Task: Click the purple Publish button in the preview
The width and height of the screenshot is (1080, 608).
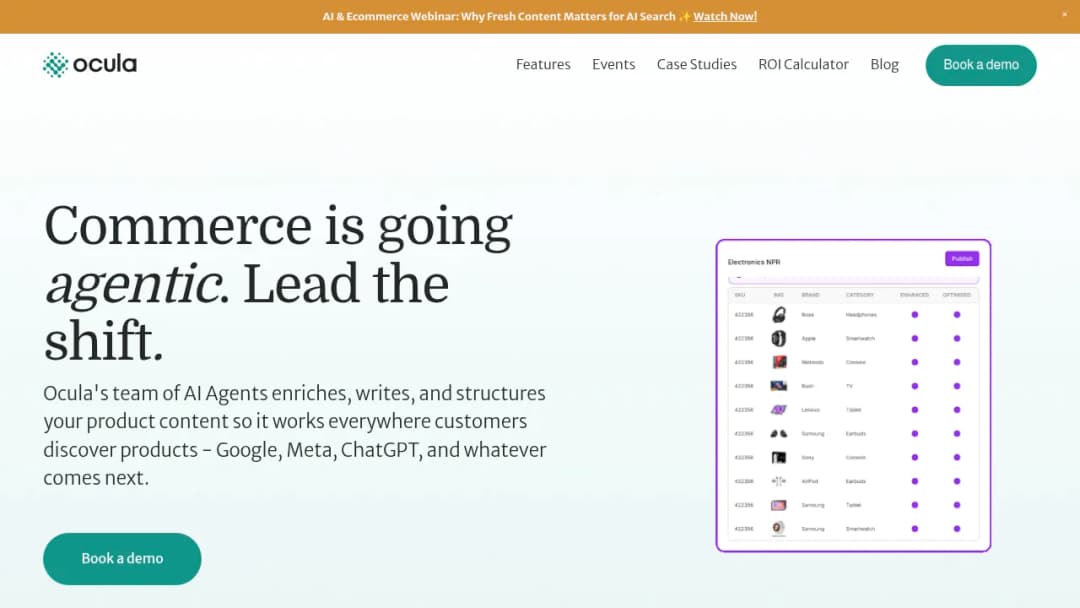Action: click(962, 259)
